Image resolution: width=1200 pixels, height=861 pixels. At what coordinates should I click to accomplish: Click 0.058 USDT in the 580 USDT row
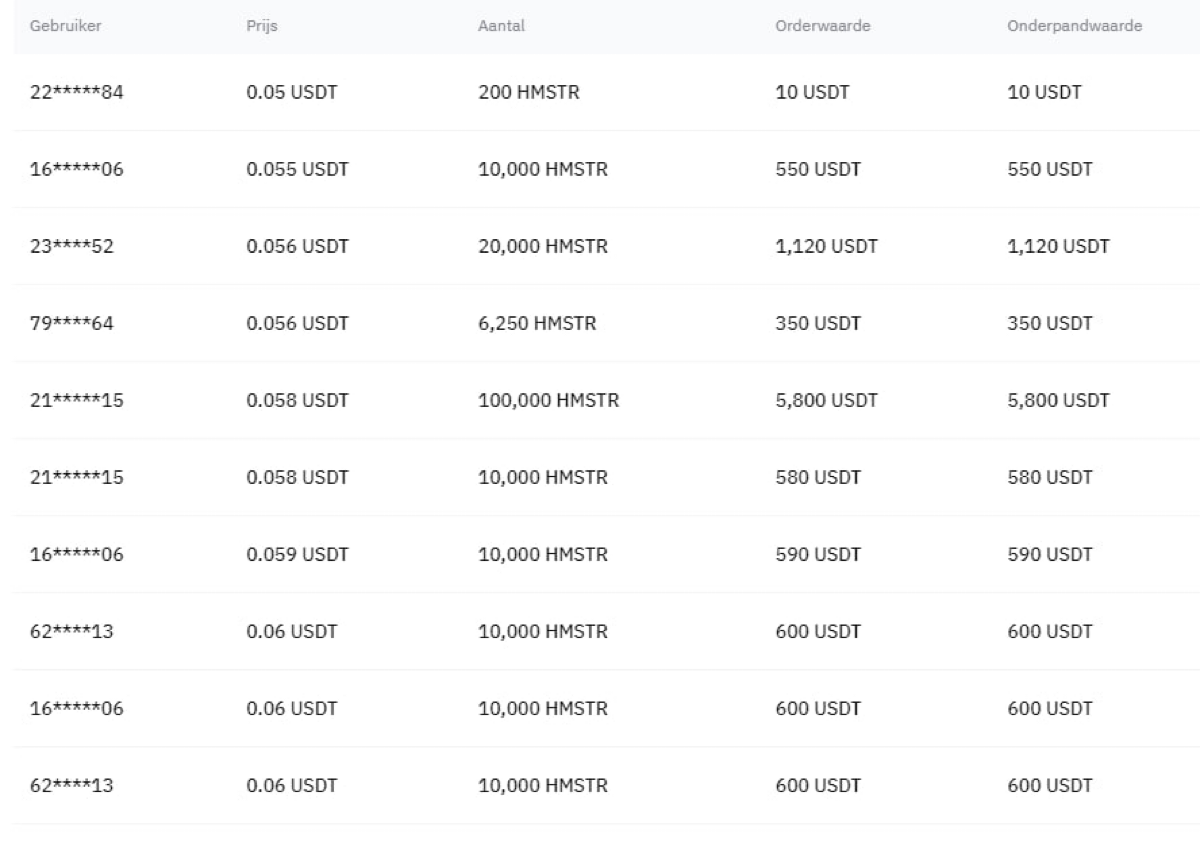[x=297, y=478]
